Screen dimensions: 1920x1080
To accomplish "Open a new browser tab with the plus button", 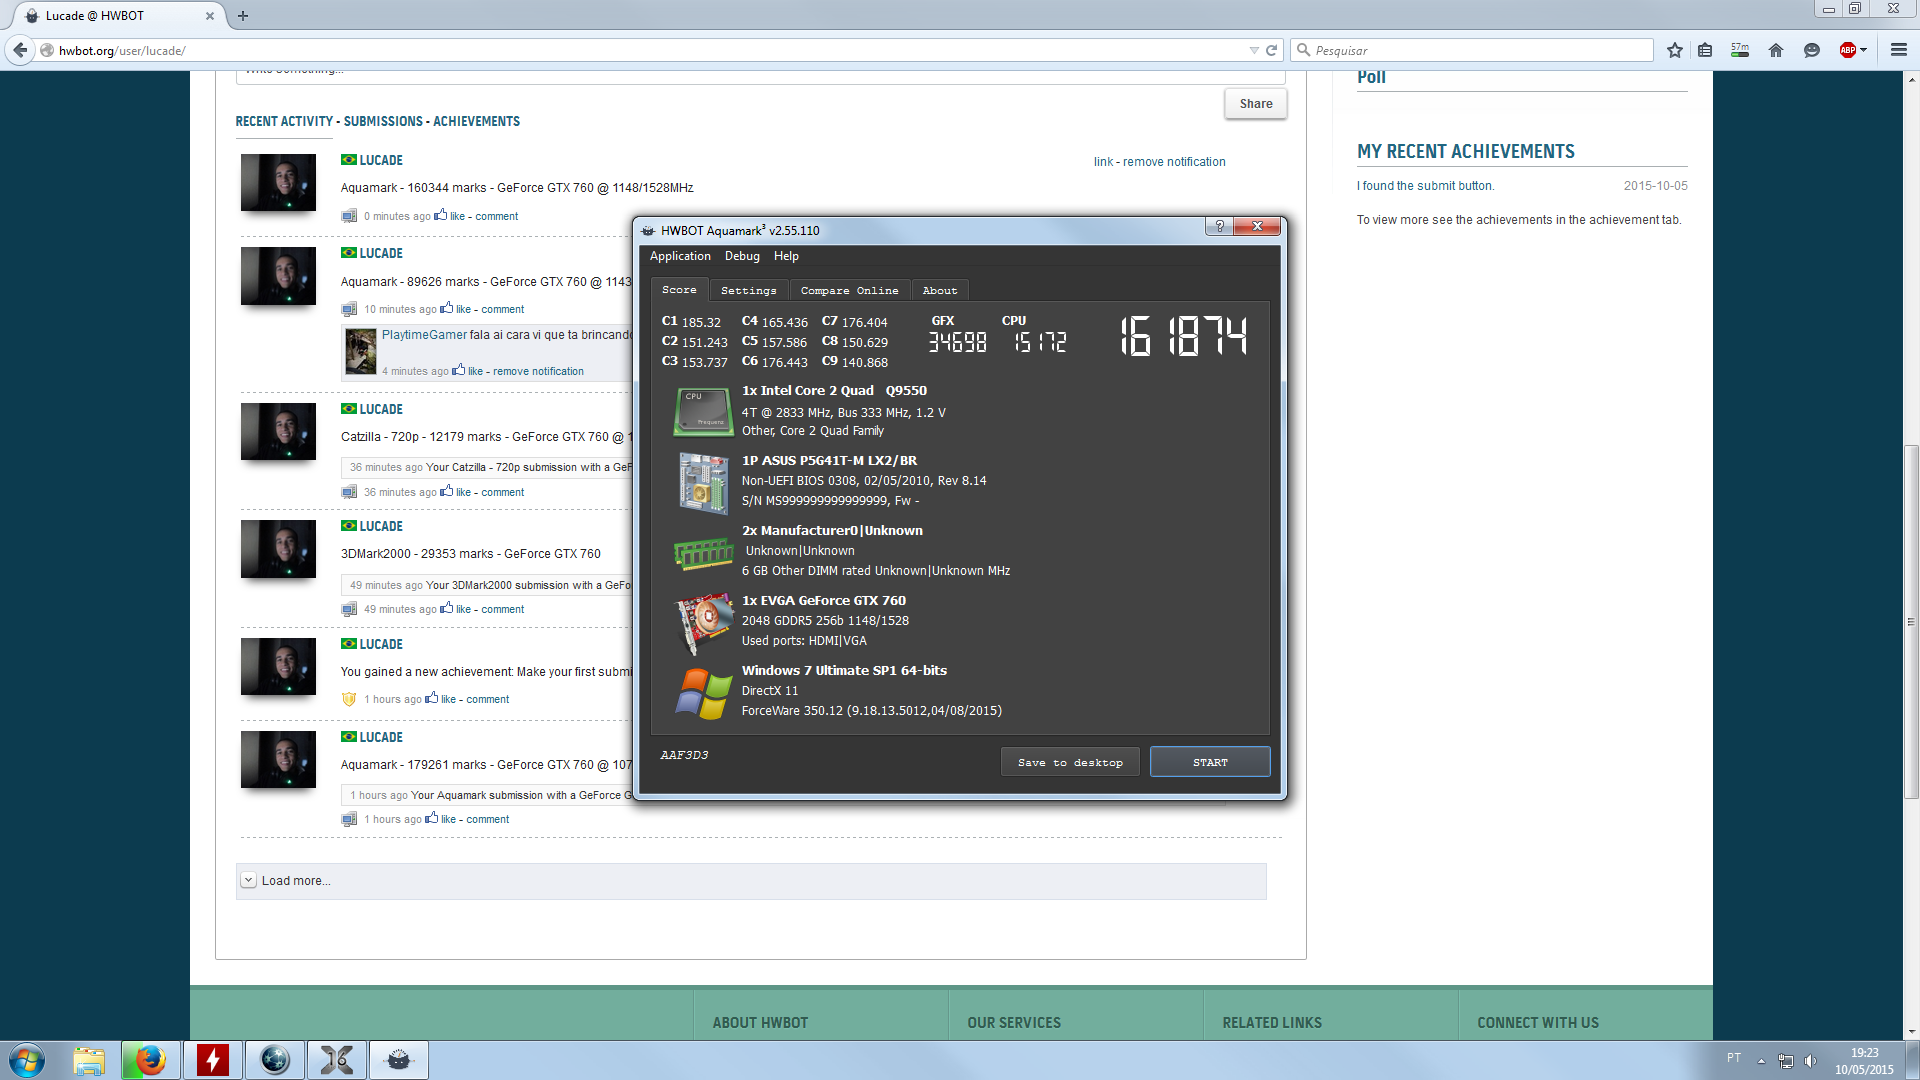I will (243, 16).
